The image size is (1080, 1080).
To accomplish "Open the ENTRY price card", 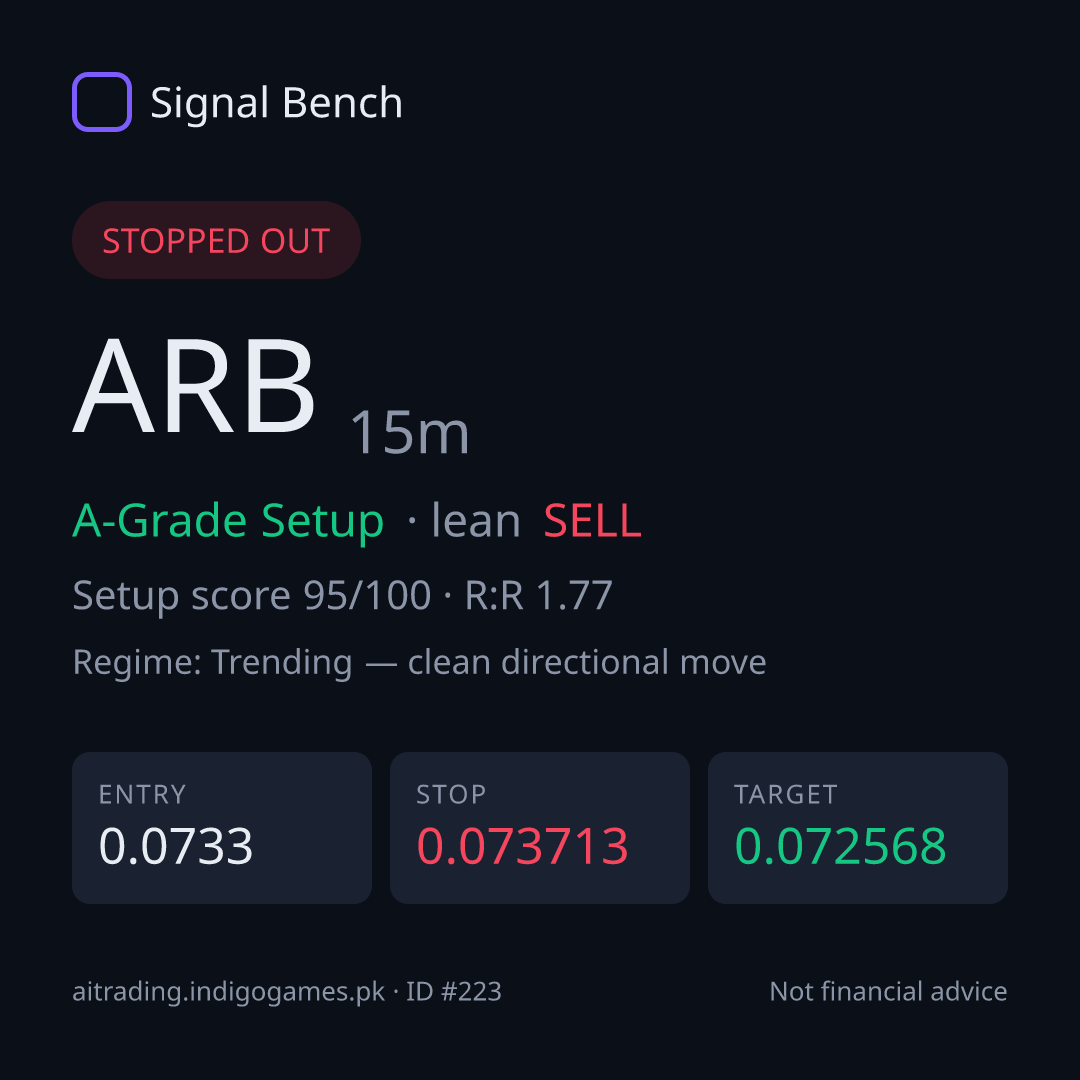I will point(222,828).
